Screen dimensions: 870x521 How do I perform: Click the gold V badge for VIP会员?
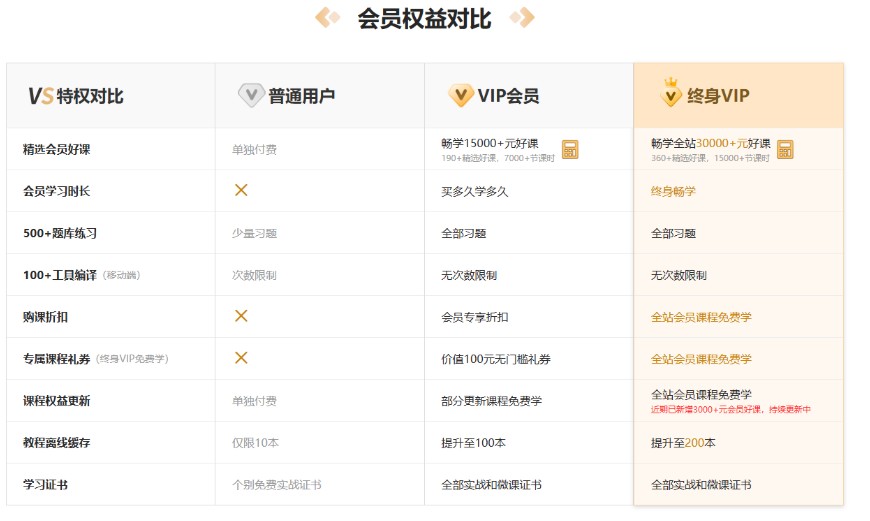click(461, 96)
